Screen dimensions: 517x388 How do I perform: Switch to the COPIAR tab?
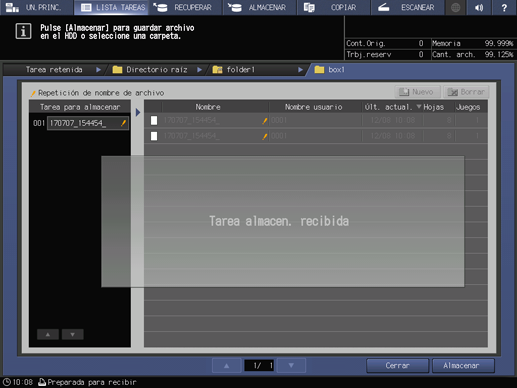[334, 7]
